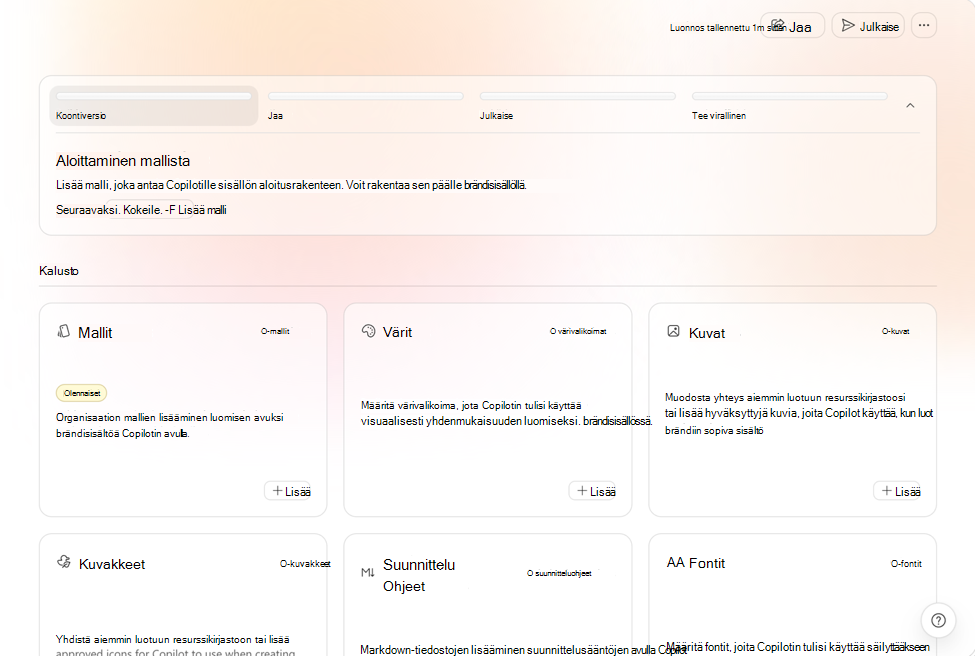This screenshot has height=656, width=975.
Task: Click the Jaa share icon
Action: coord(778,24)
